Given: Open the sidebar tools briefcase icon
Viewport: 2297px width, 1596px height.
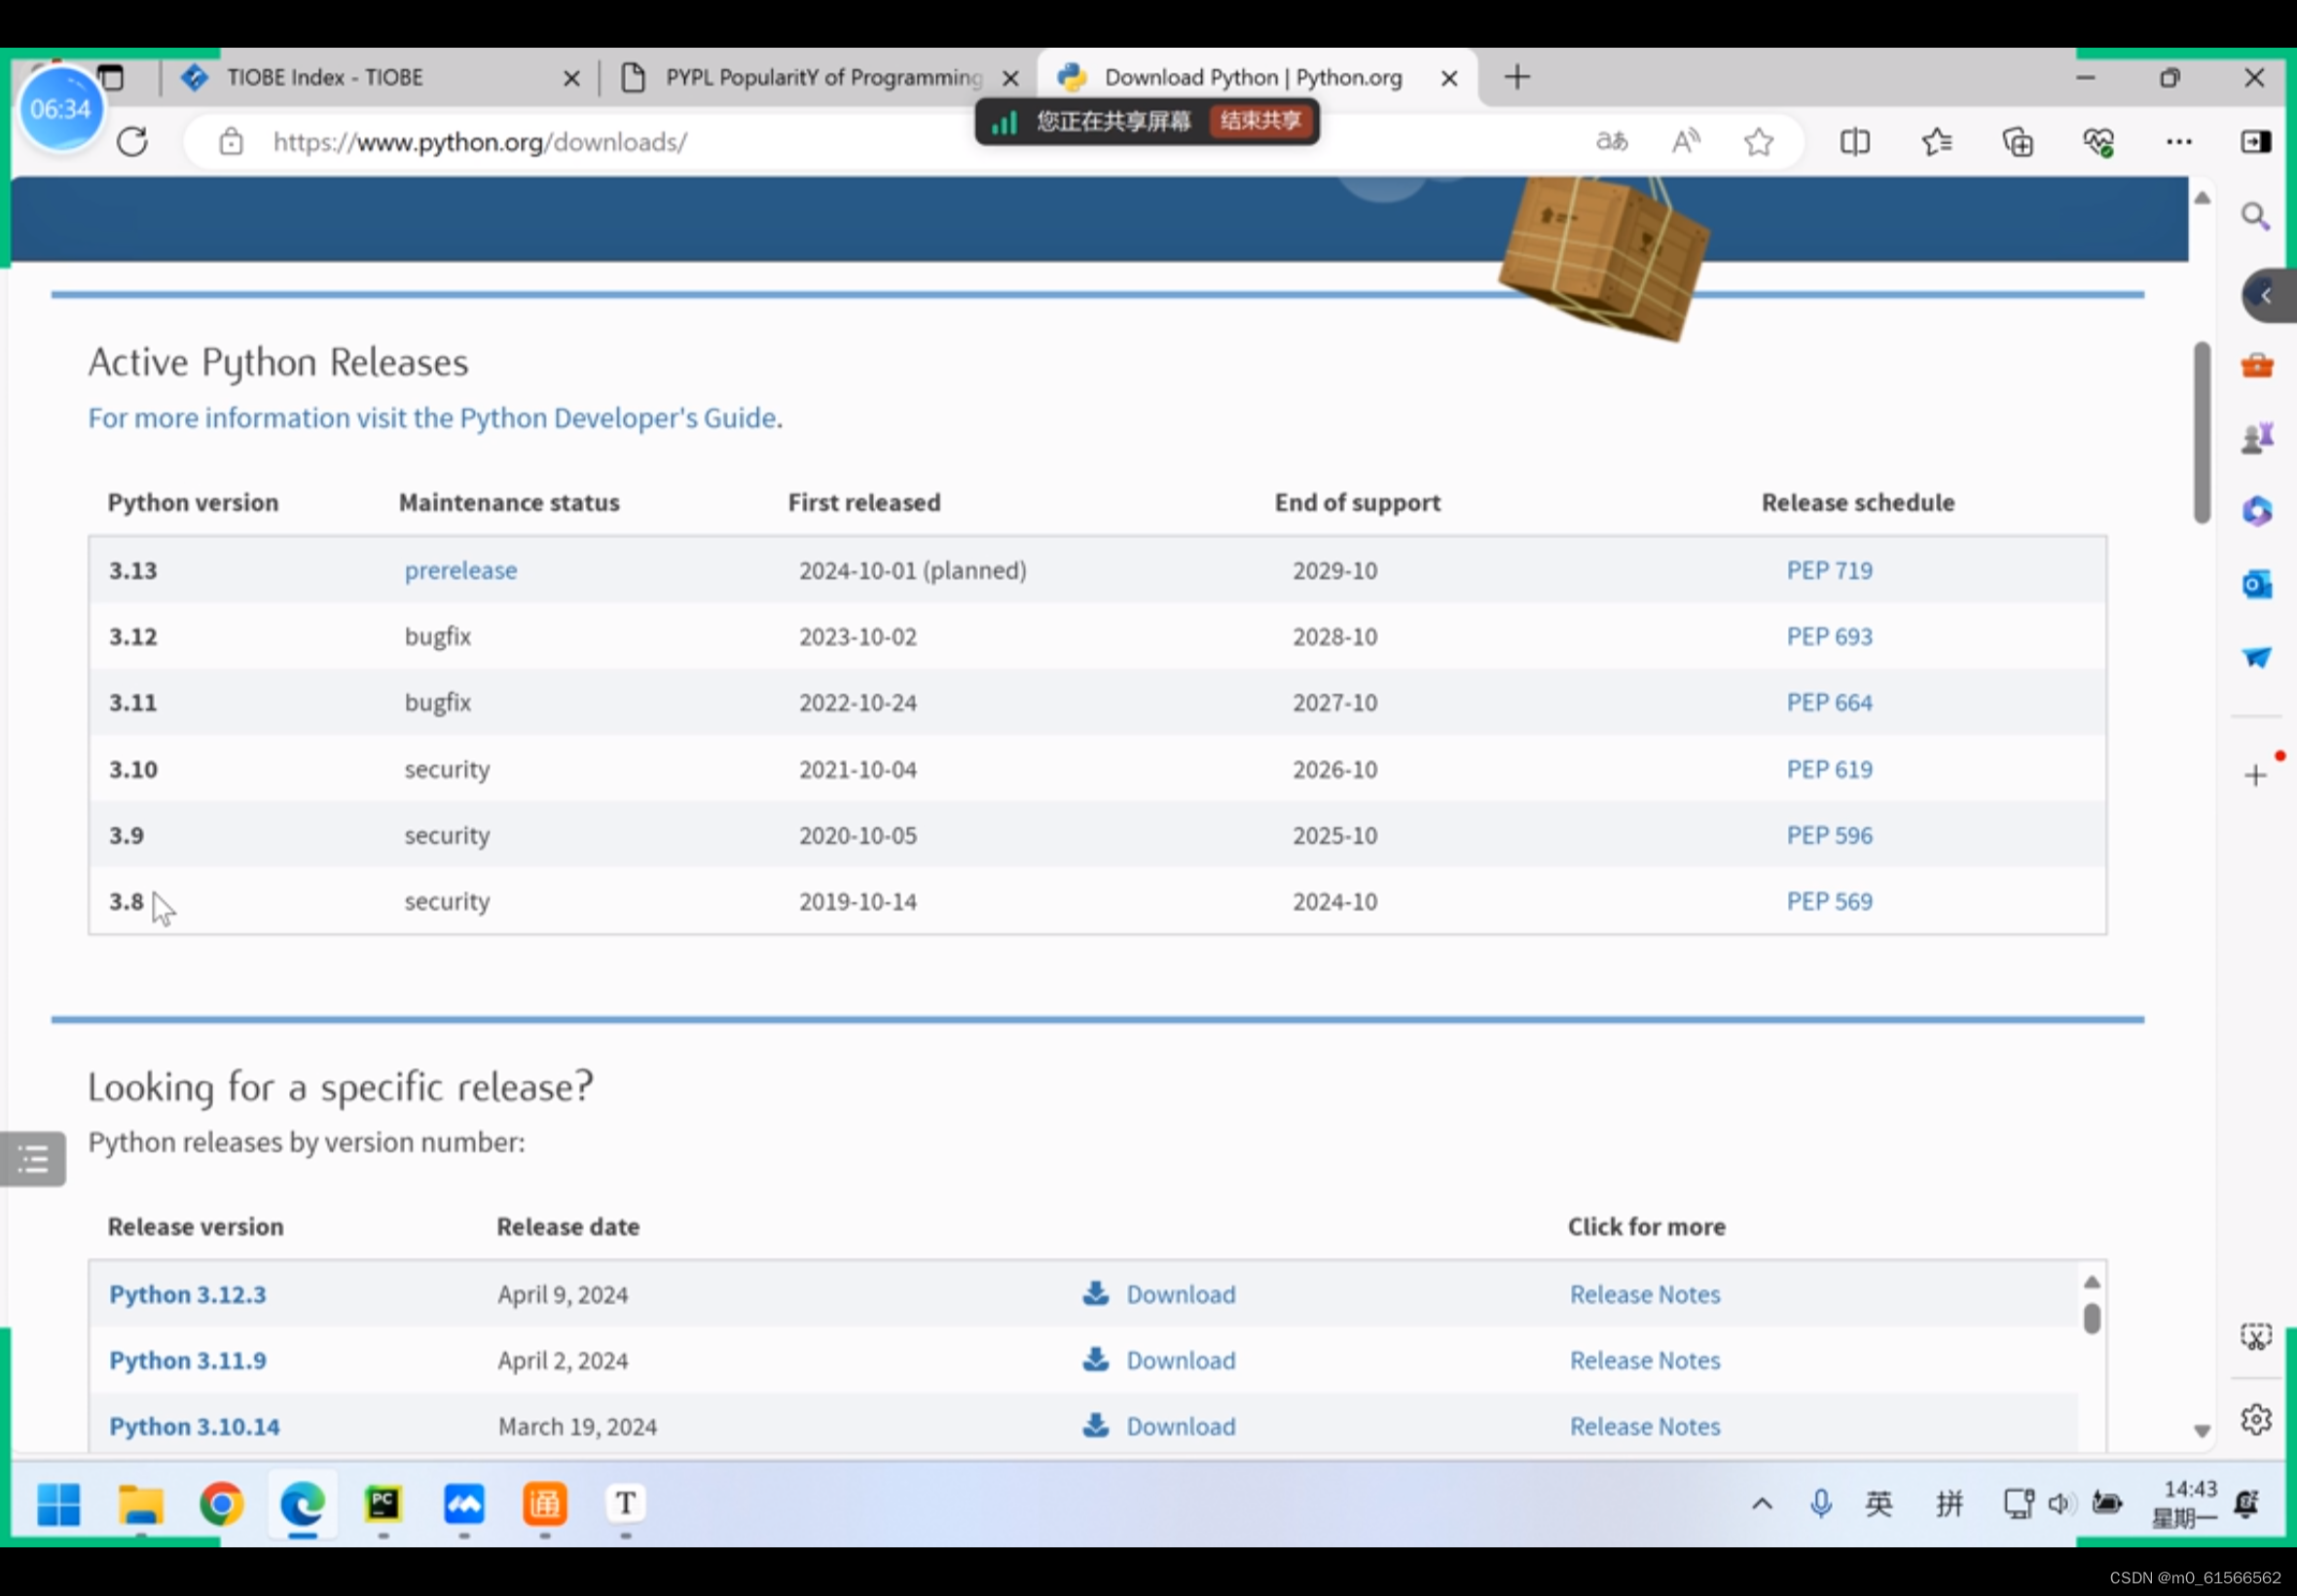Looking at the screenshot, I should click(2257, 366).
